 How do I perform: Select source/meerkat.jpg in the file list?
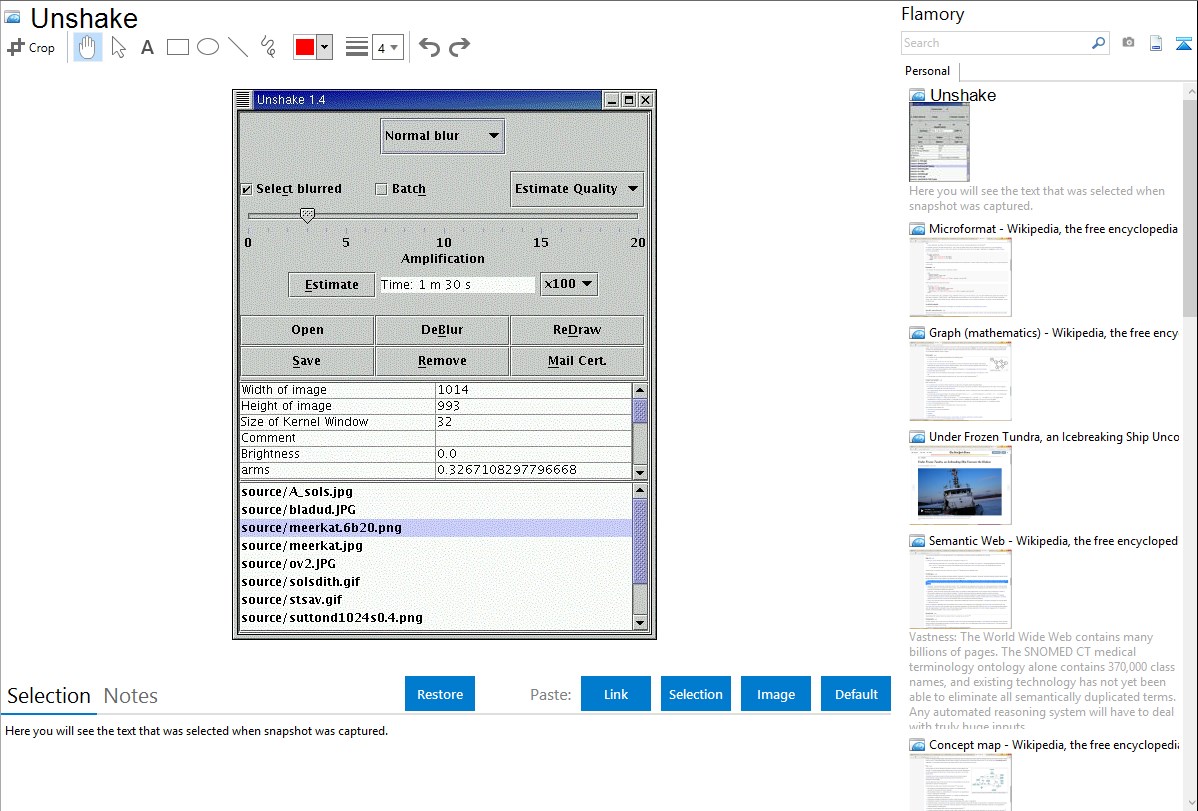[302, 546]
